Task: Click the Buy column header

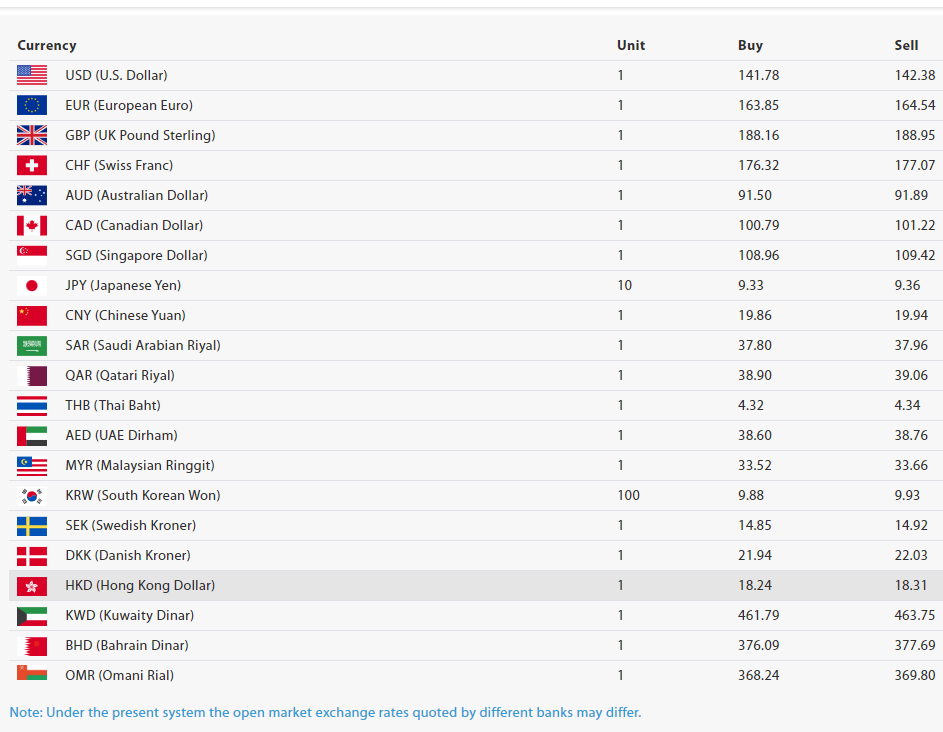Action: pyautogui.click(x=750, y=45)
